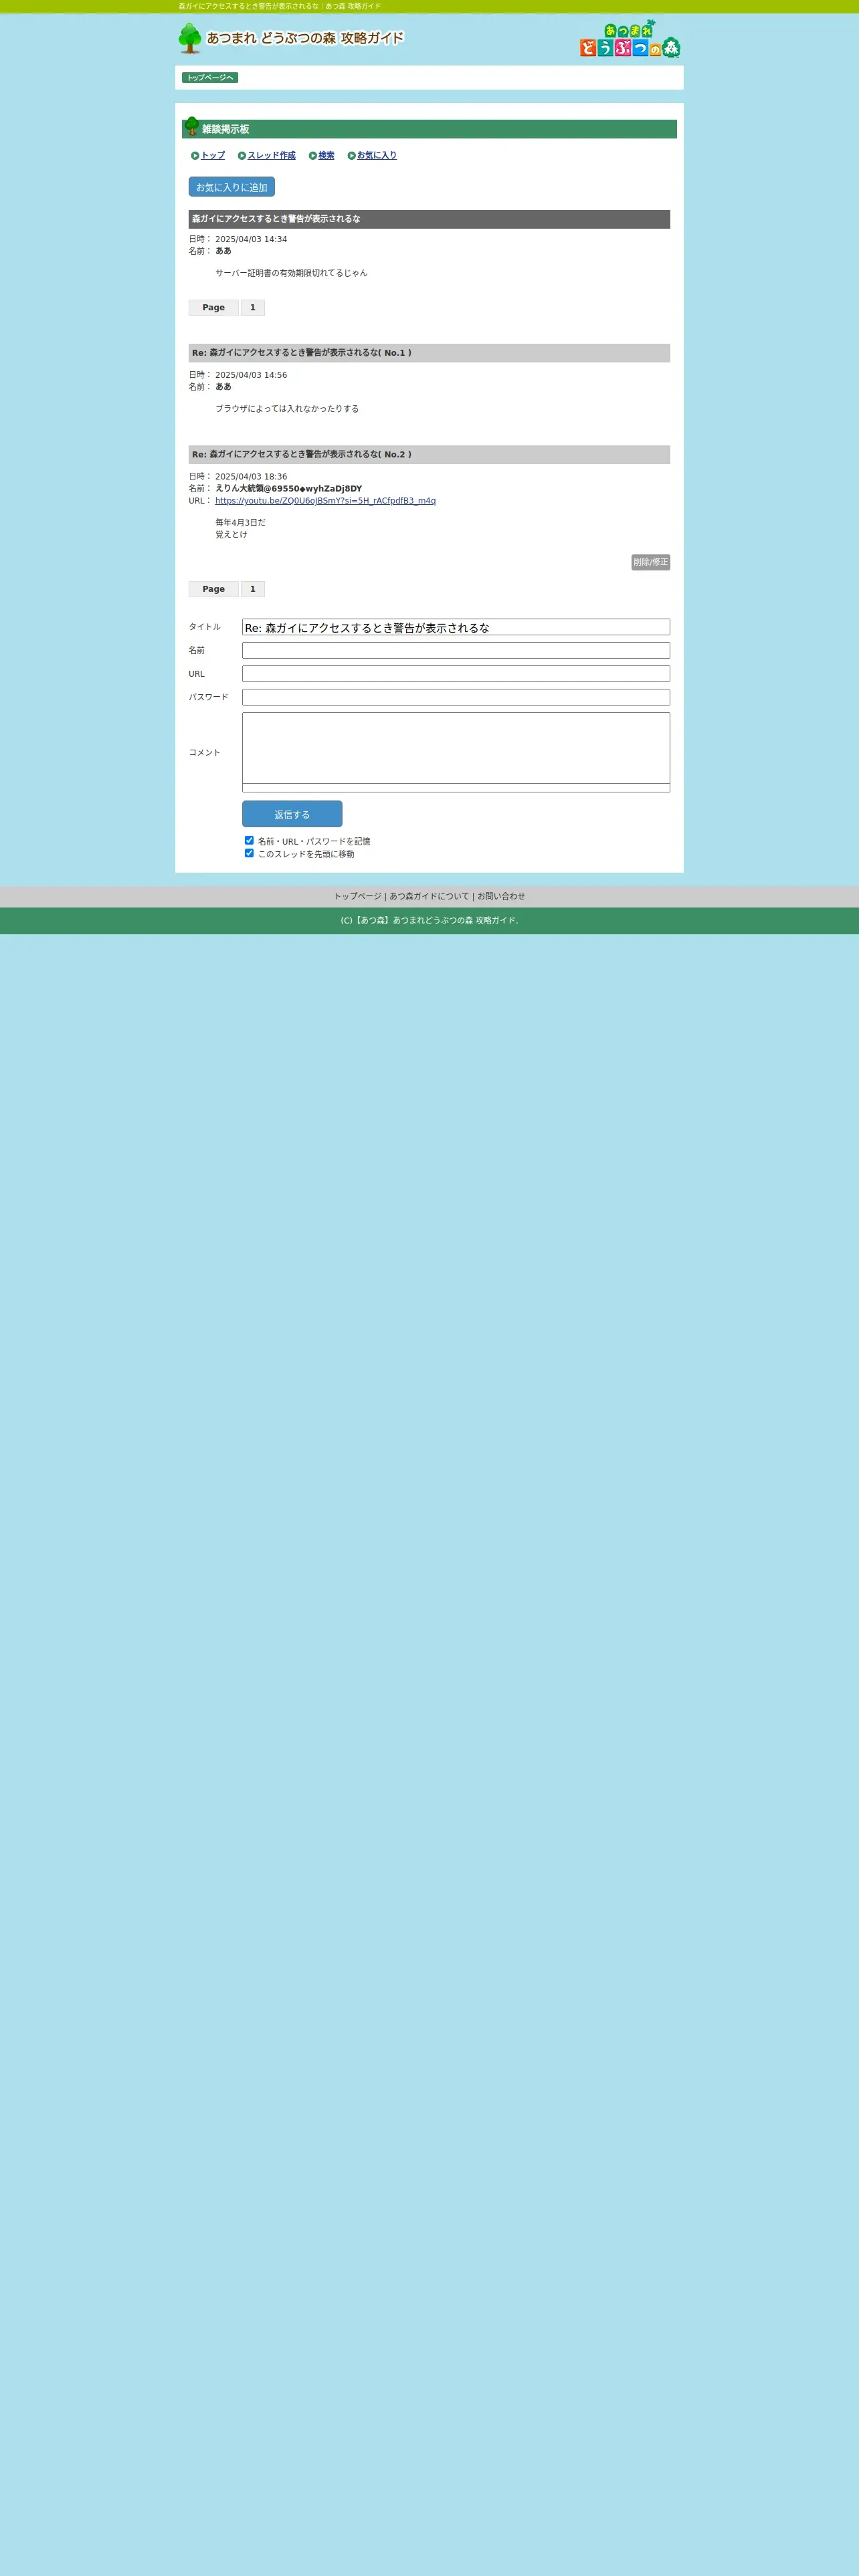This screenshot has width=859, height=2576.
Task: Select page 1 in lower pager
Action: pyautogui.click(x=253, y=590)
